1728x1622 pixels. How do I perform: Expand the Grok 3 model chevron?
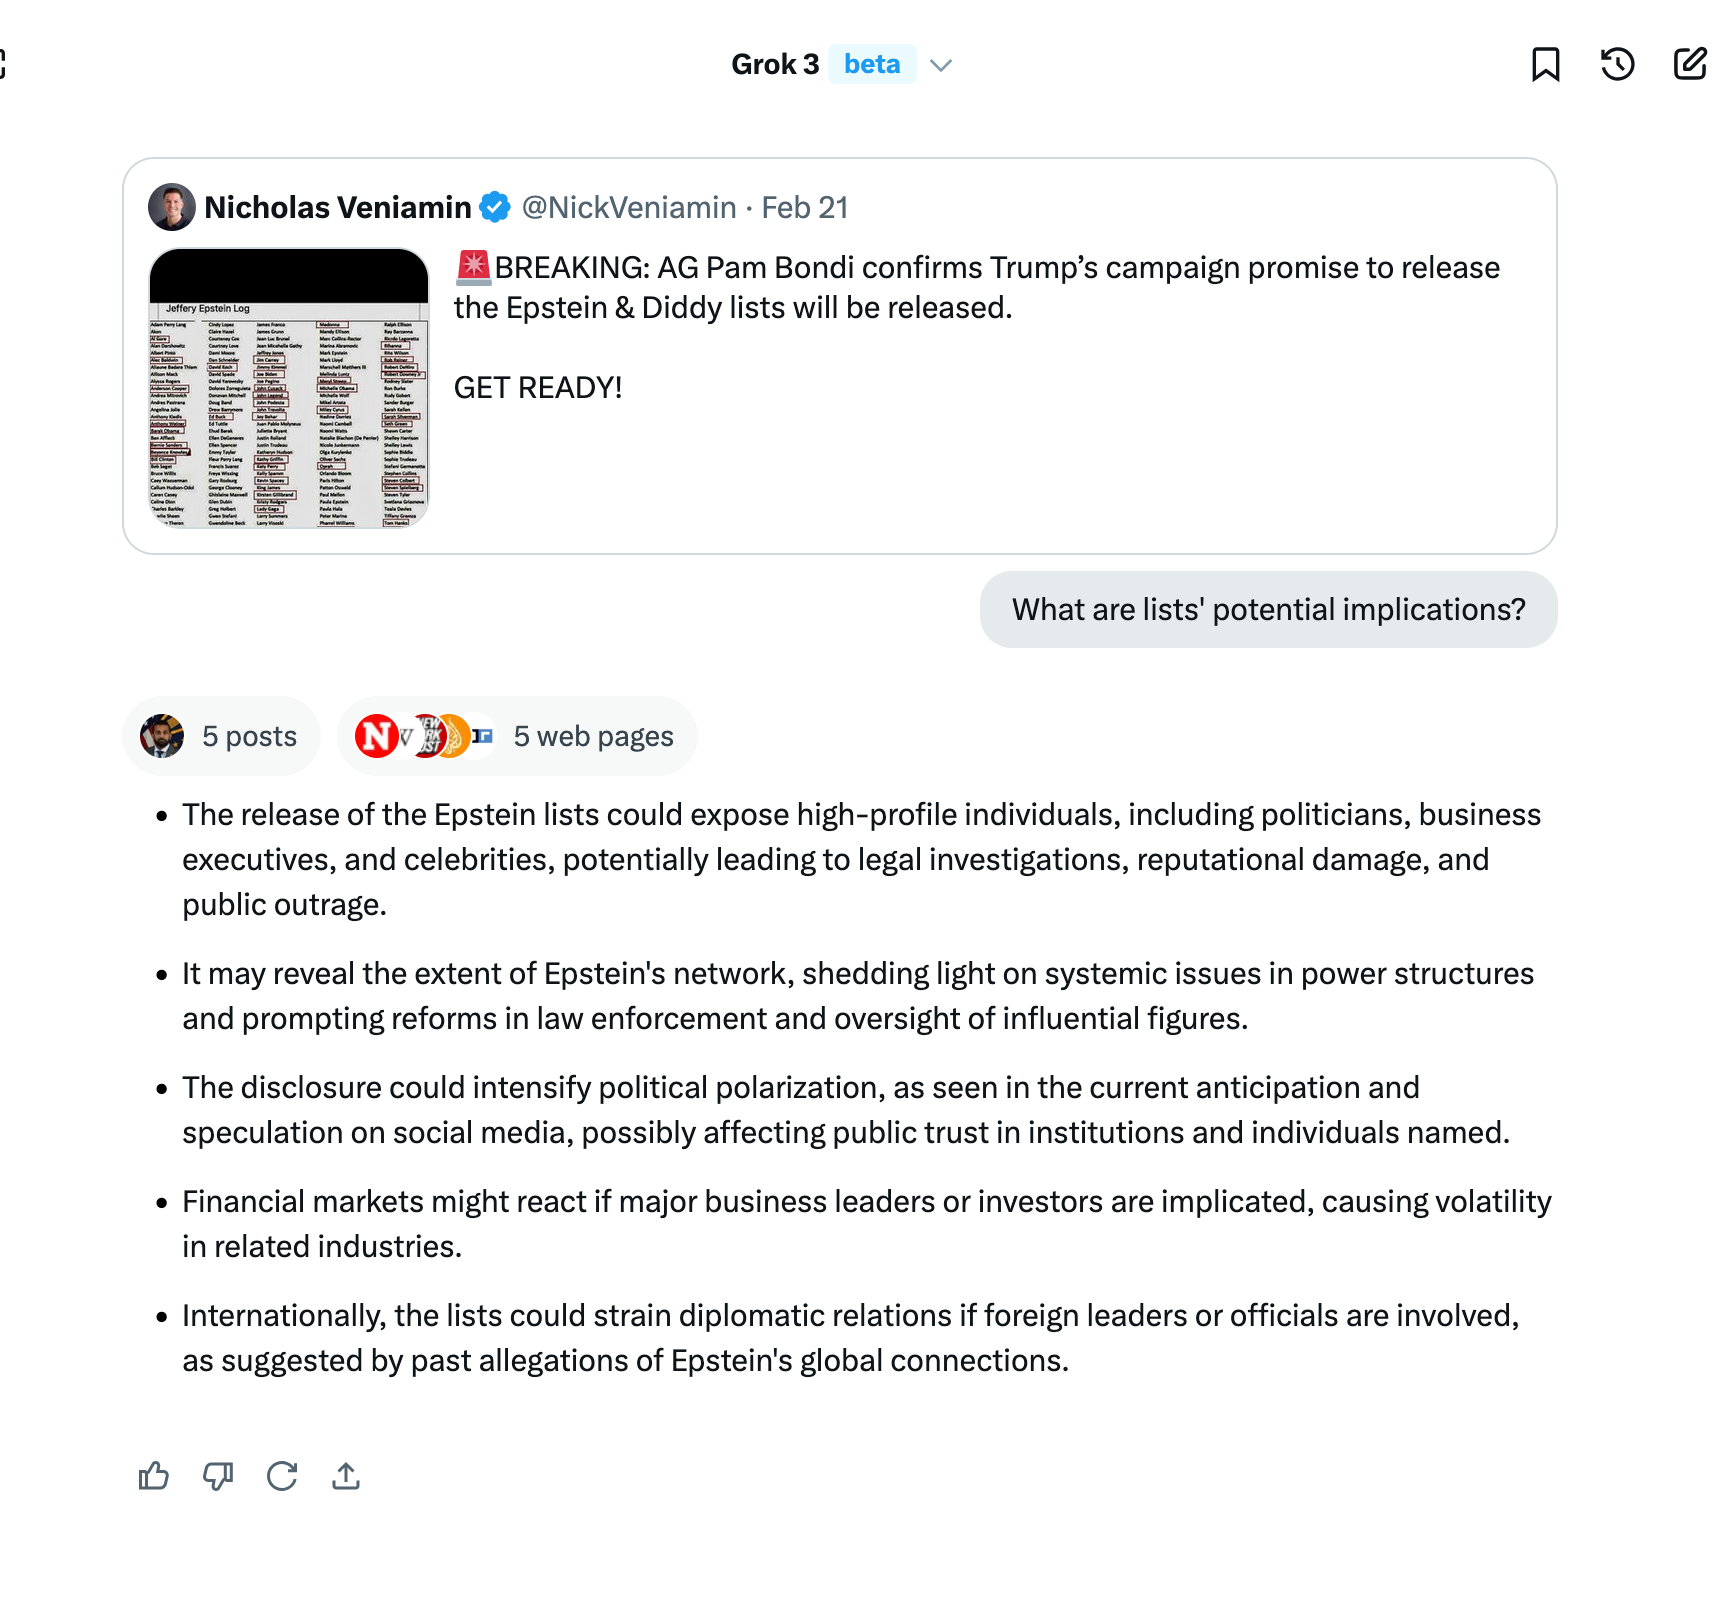[940, 66]
